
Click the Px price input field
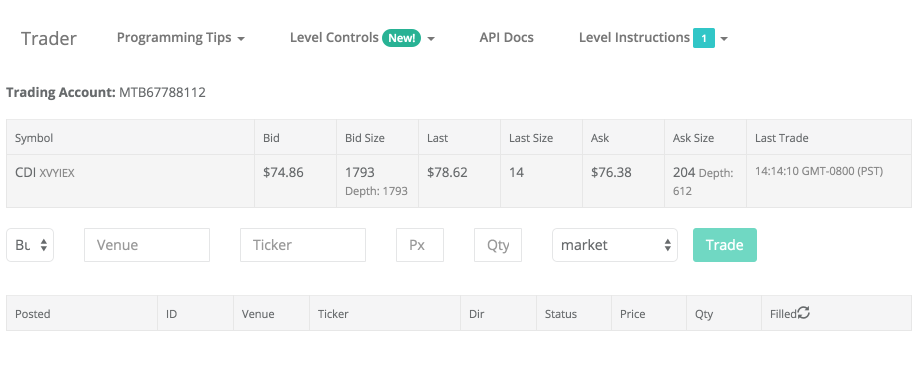(x=420, y=245)
